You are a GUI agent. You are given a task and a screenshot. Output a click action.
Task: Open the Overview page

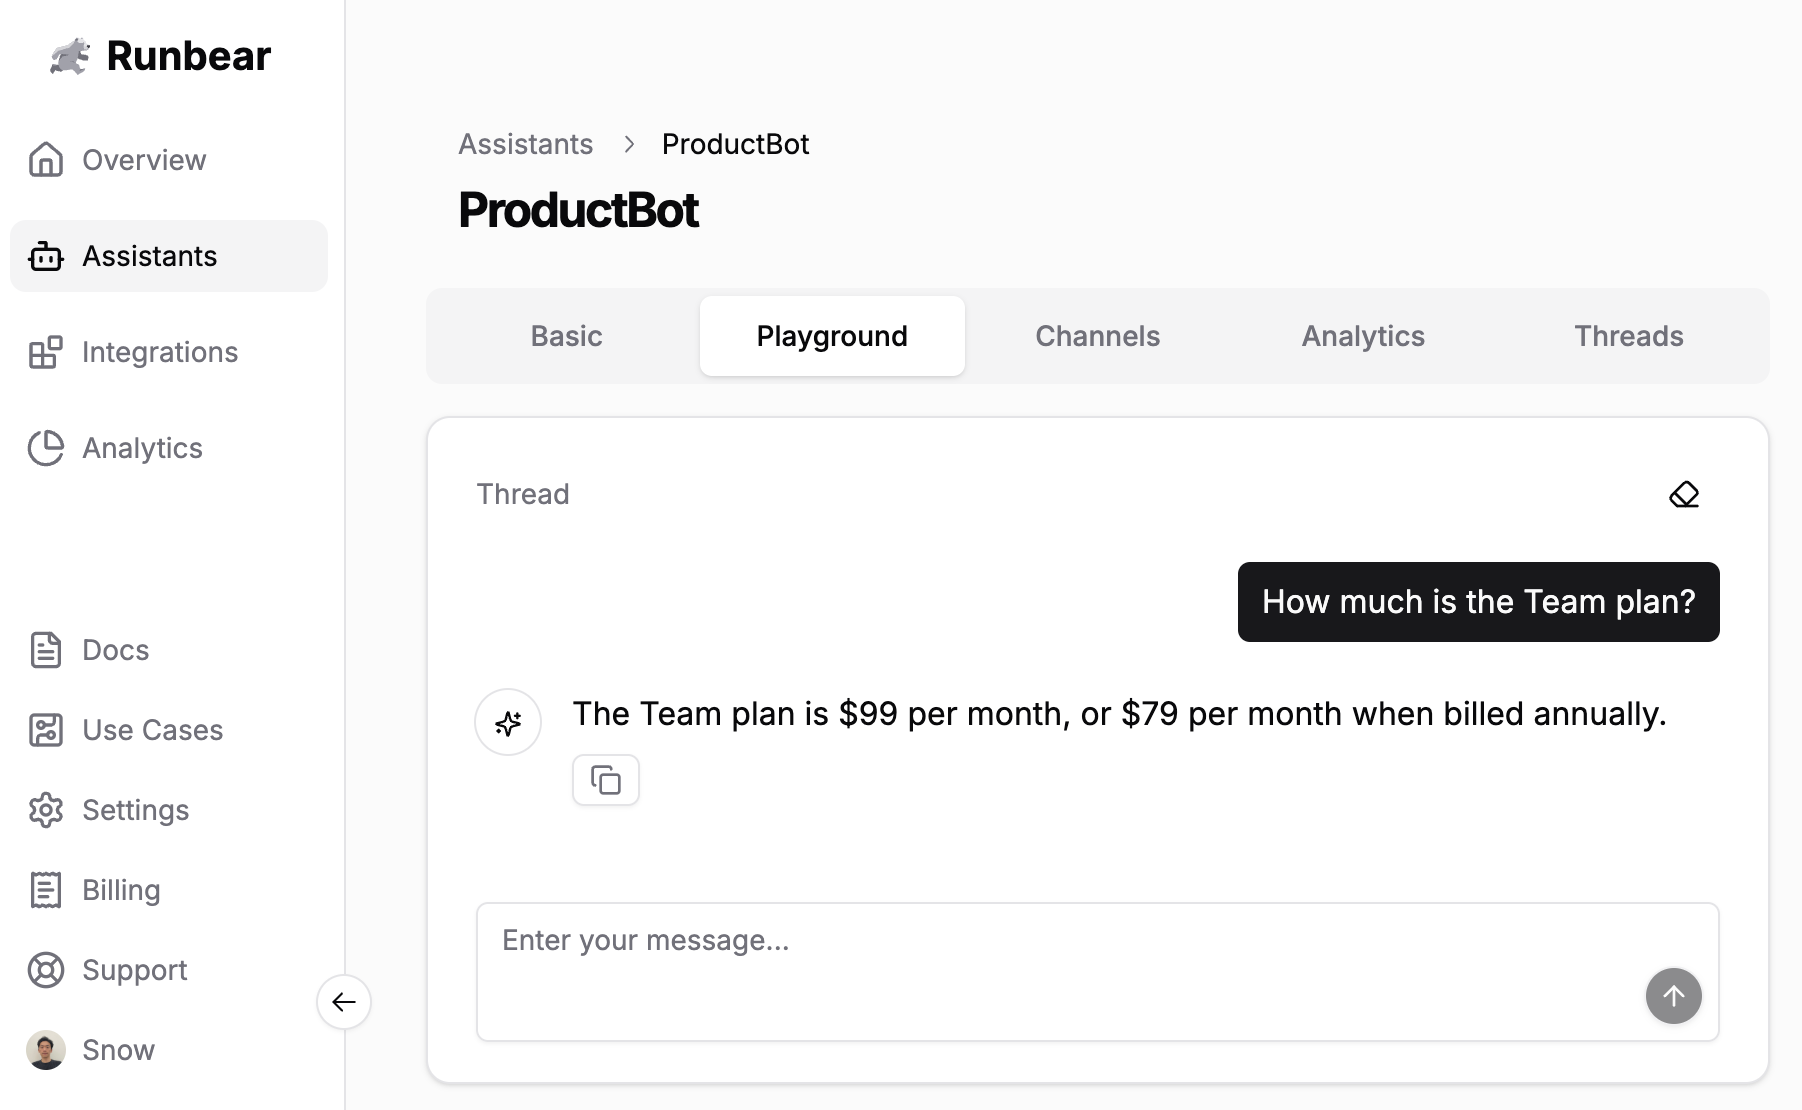144,160
